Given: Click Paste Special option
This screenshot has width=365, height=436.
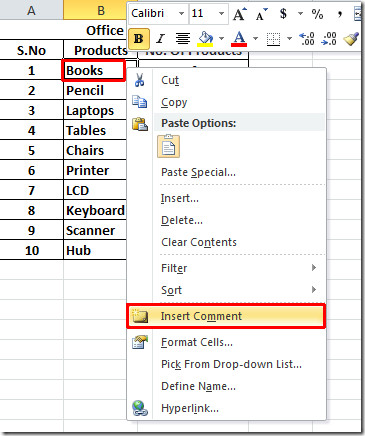Looking at the screenshot, I should click(198, 172).
